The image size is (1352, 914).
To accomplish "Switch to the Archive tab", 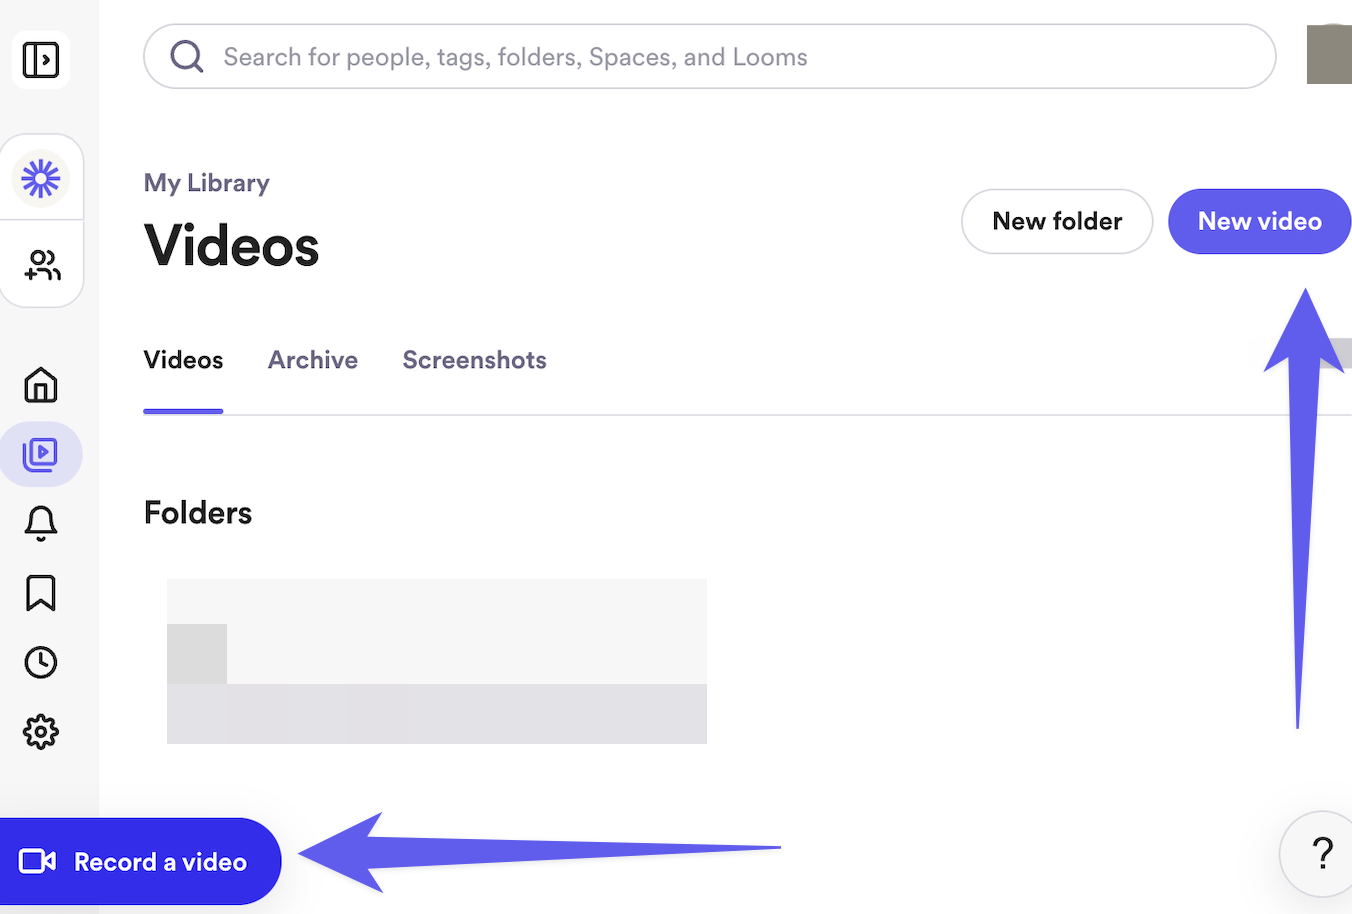I will coord(313,360).
